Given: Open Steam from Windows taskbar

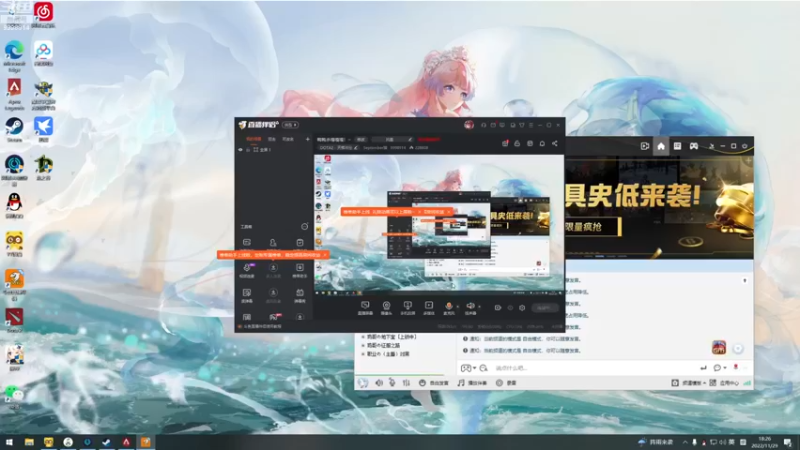Looking at the screenshot, I should click(x=107, y=442).
